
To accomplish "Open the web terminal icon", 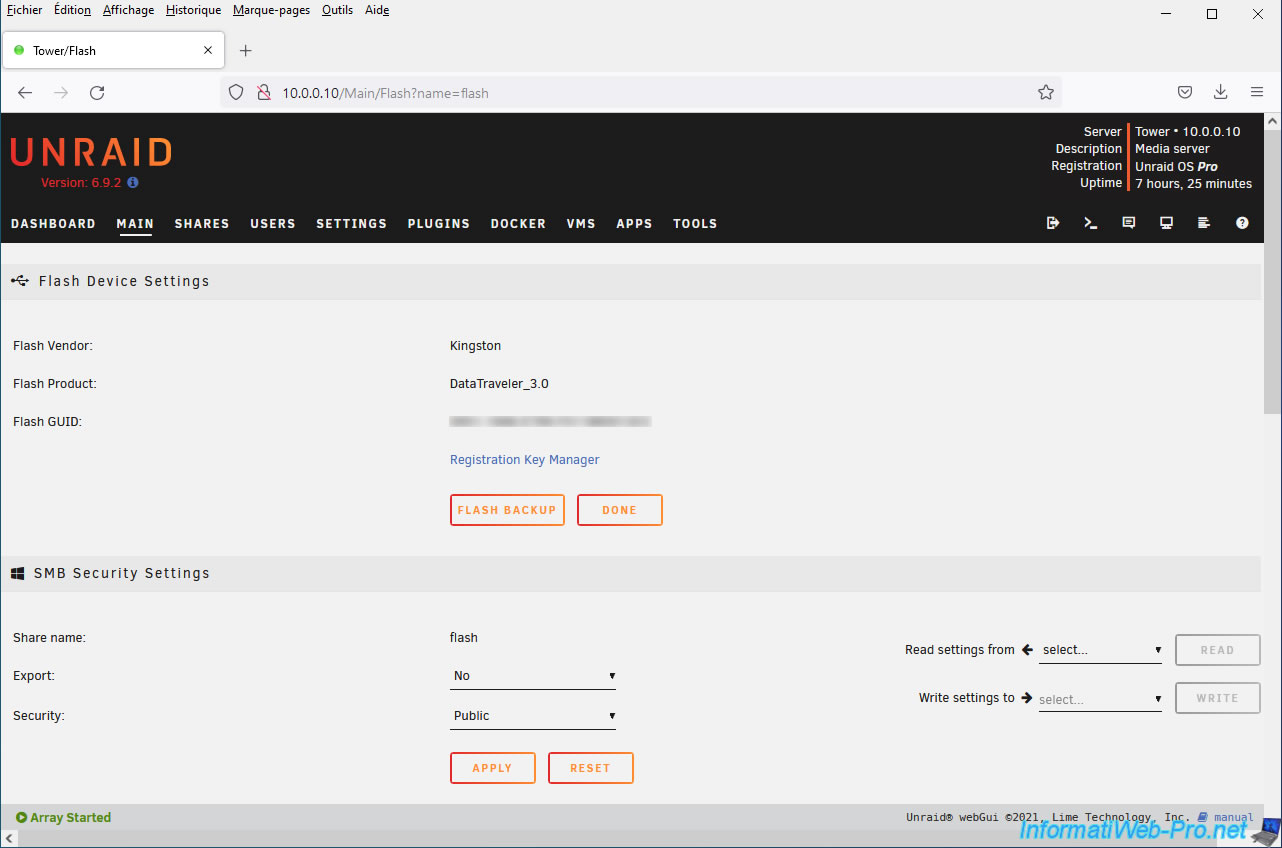I will [x=1090, y=223].
